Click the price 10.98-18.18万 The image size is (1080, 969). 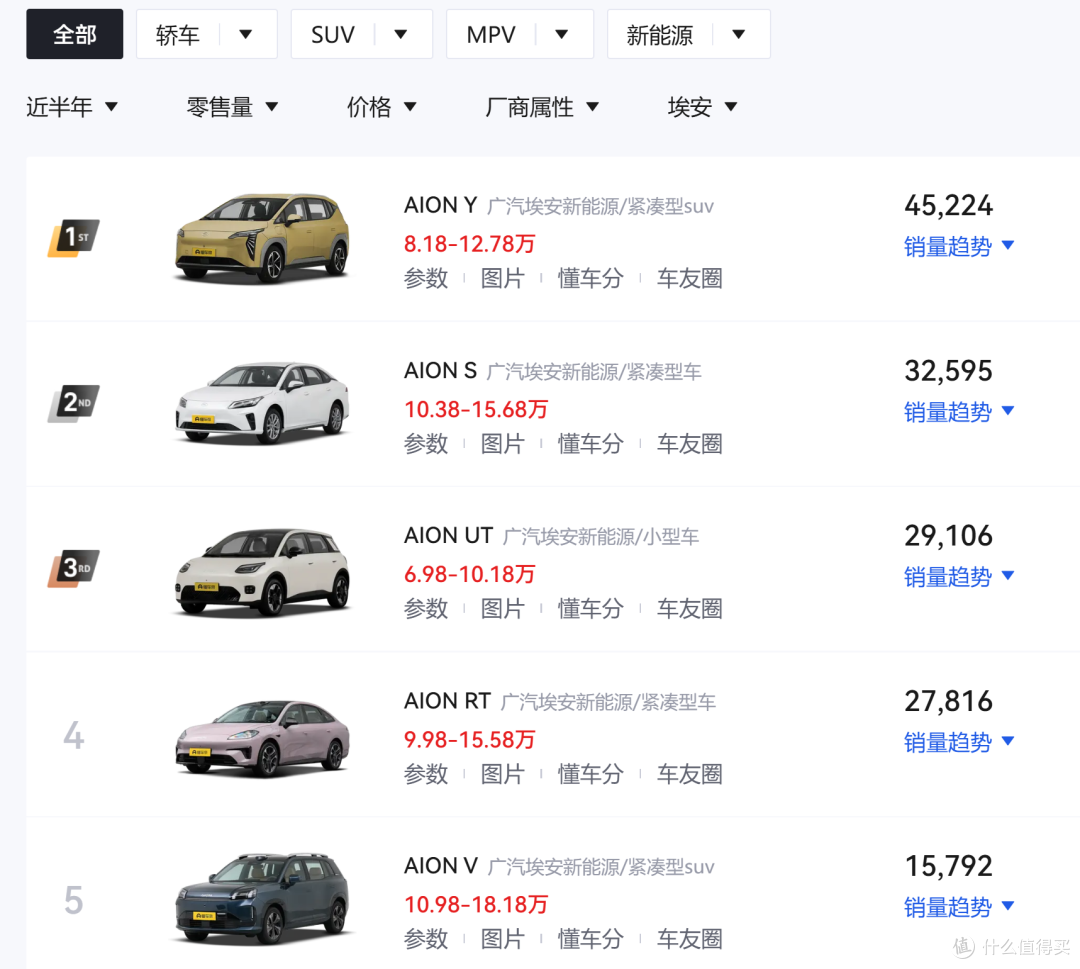coord(476,904)
